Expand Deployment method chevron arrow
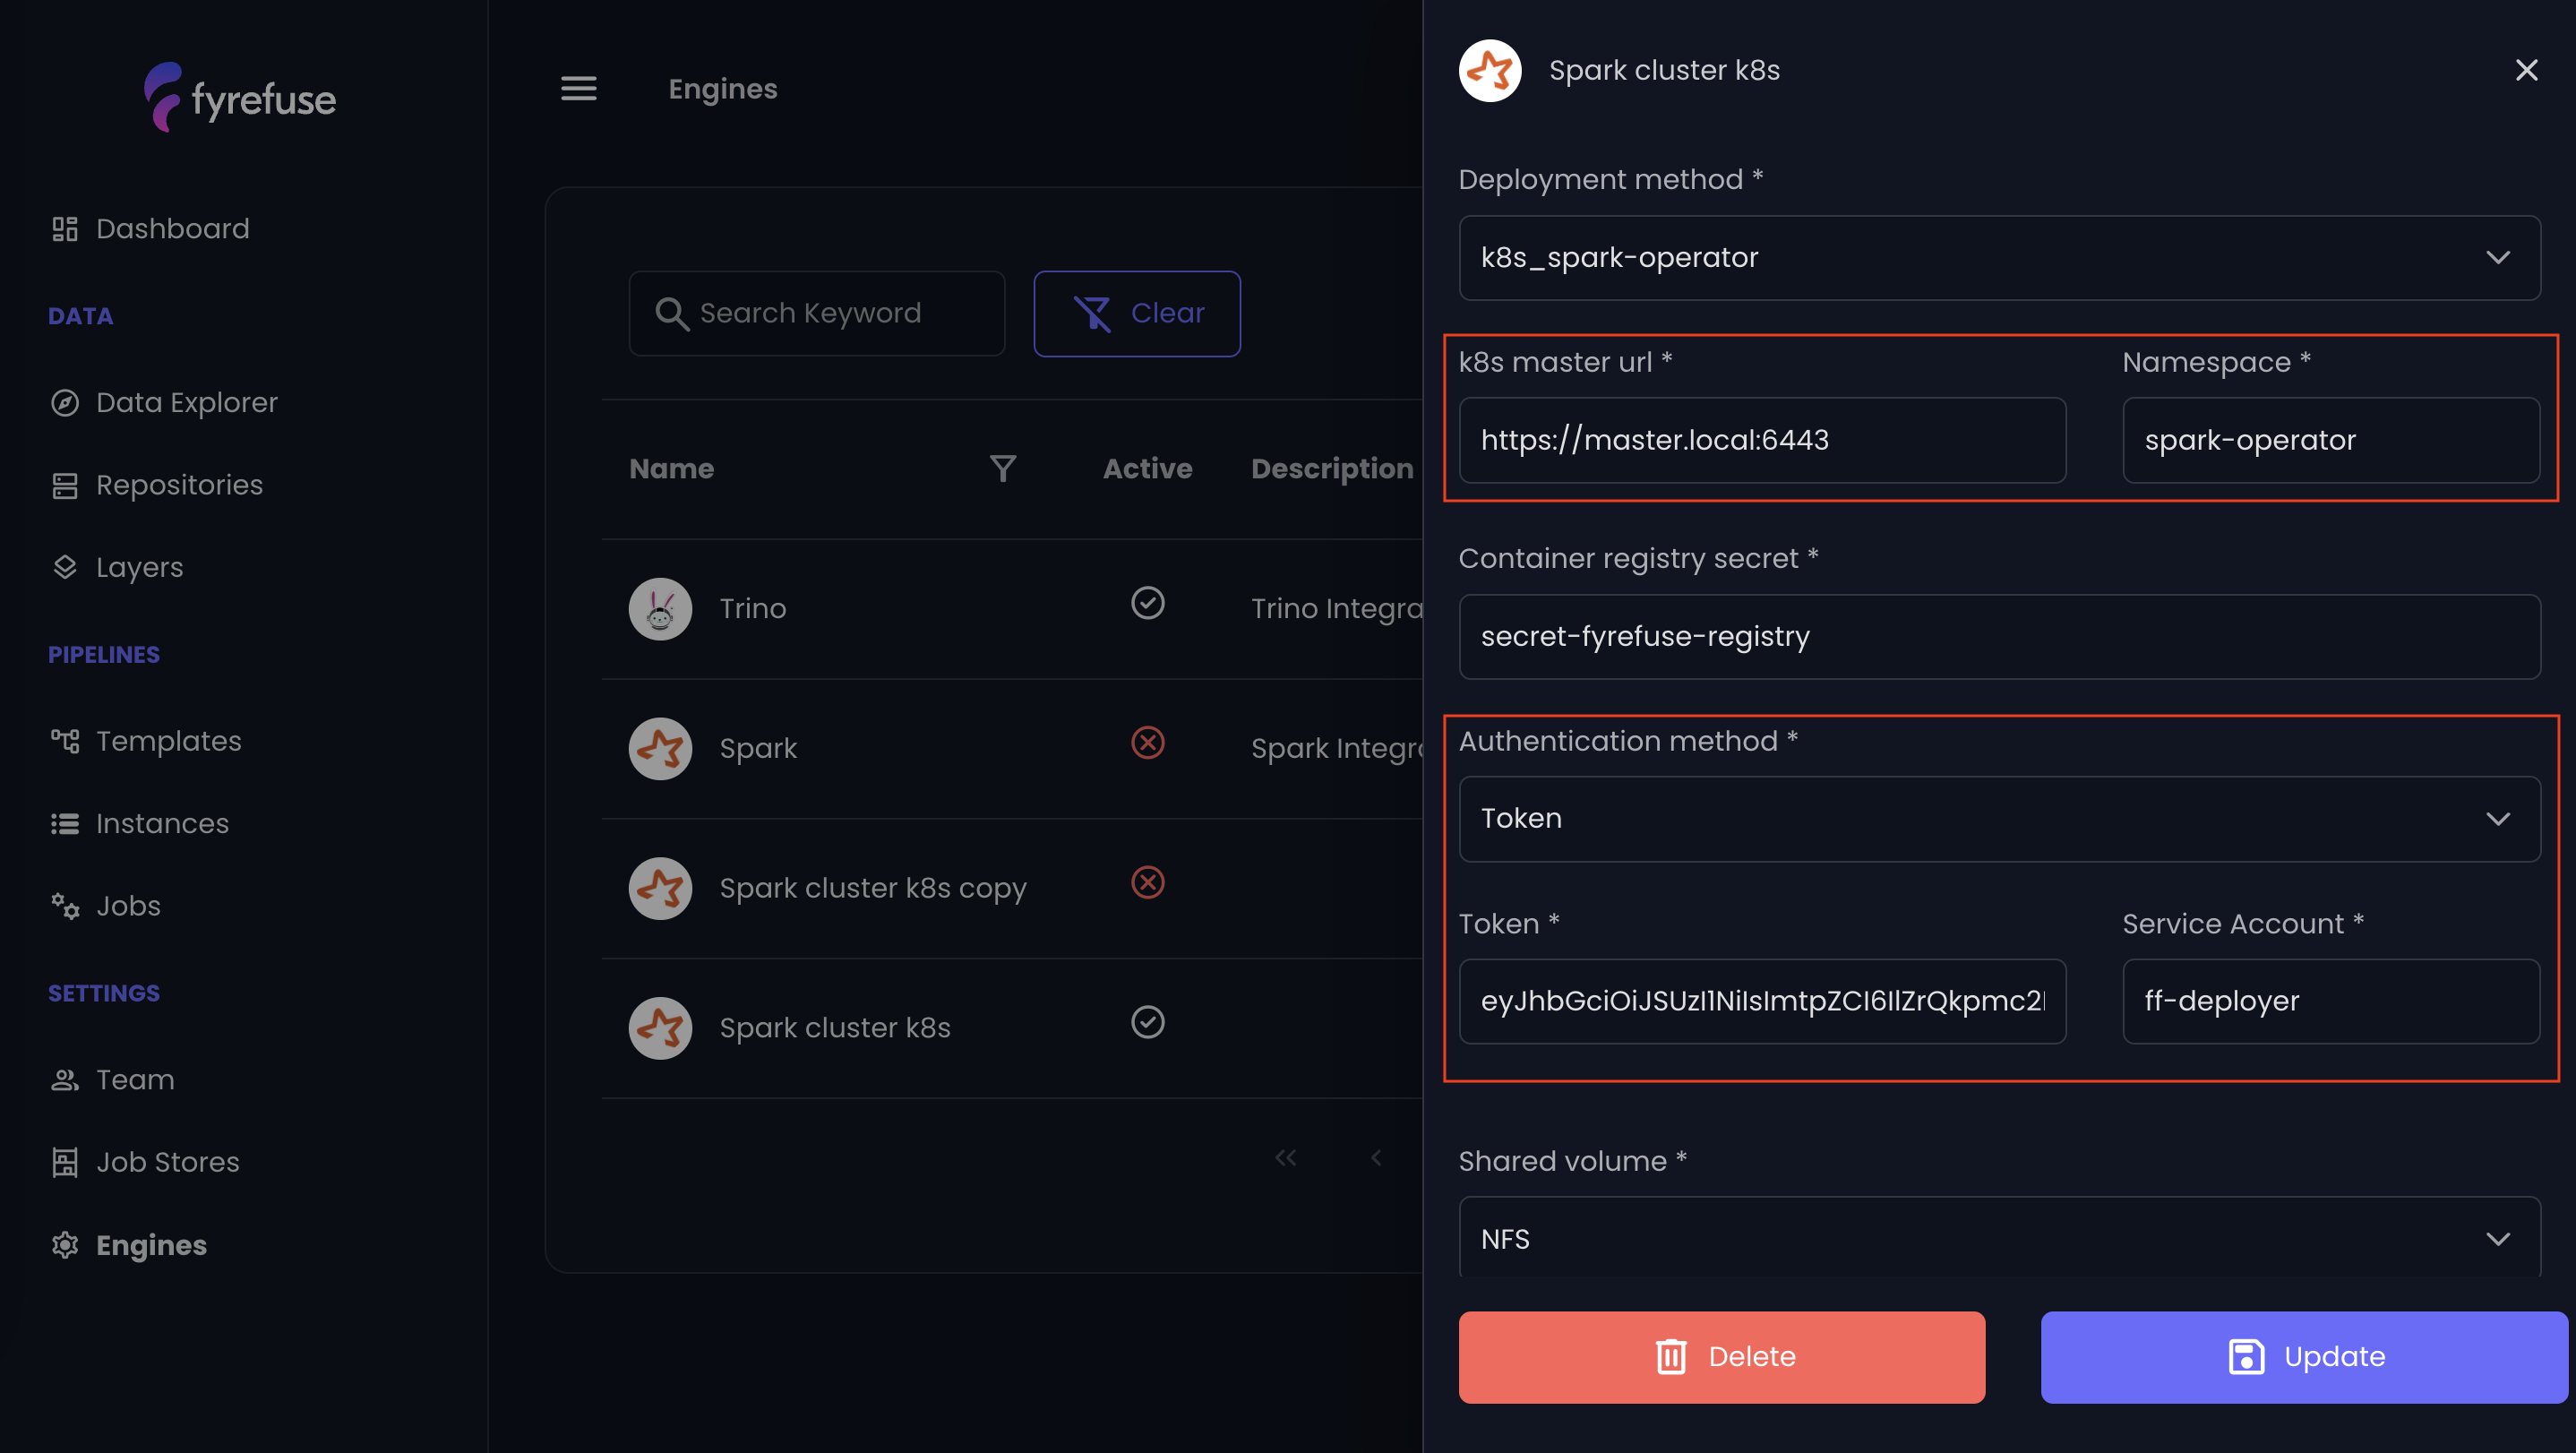The height and width of the screenshot is (1453, 2576). 2497,258
